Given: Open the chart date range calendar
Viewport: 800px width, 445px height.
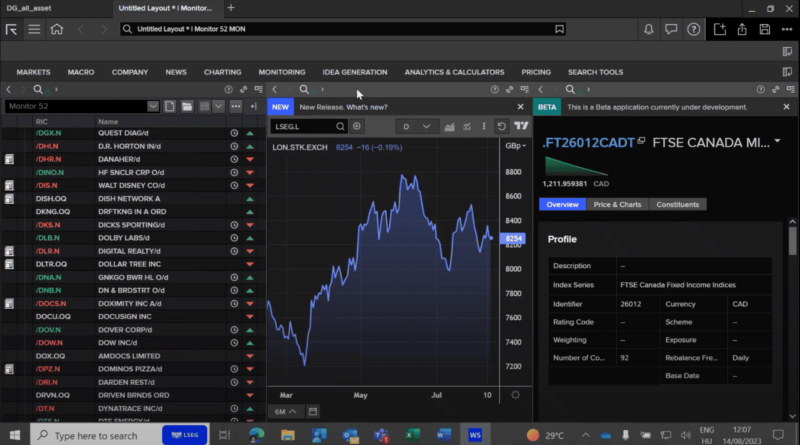Looking at the screenshot, I should (x=313, y=411).
